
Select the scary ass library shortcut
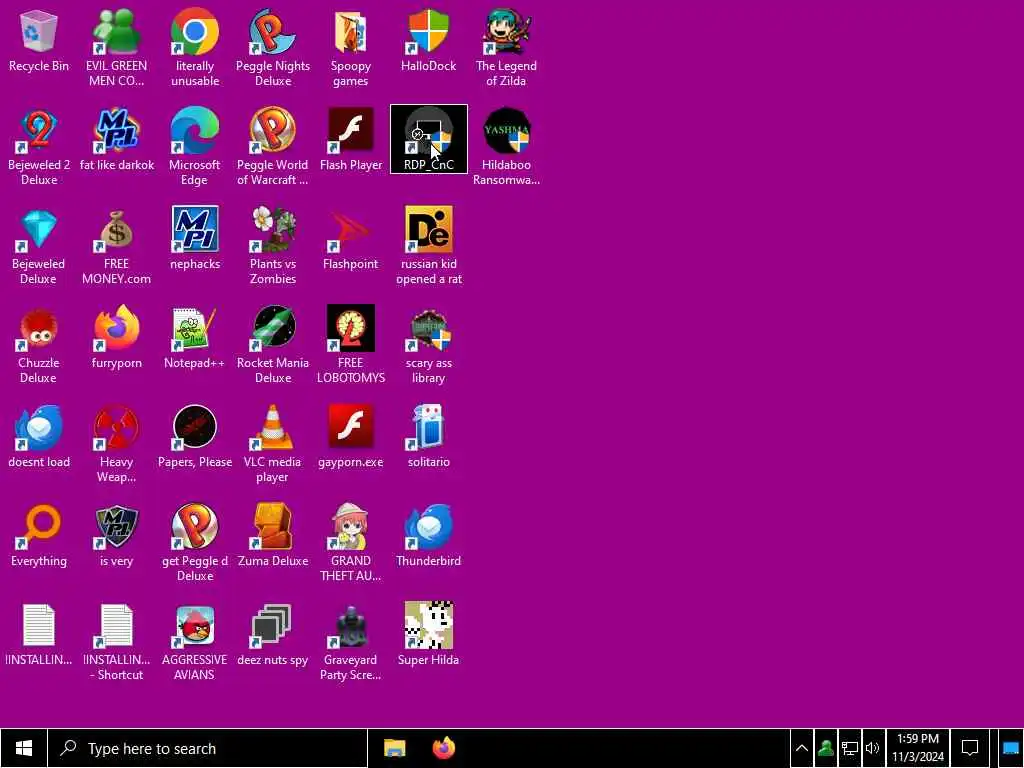428,345
